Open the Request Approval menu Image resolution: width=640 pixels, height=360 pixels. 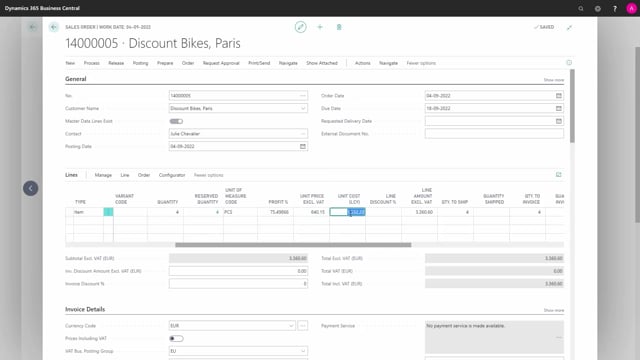[x=221, y=63]
